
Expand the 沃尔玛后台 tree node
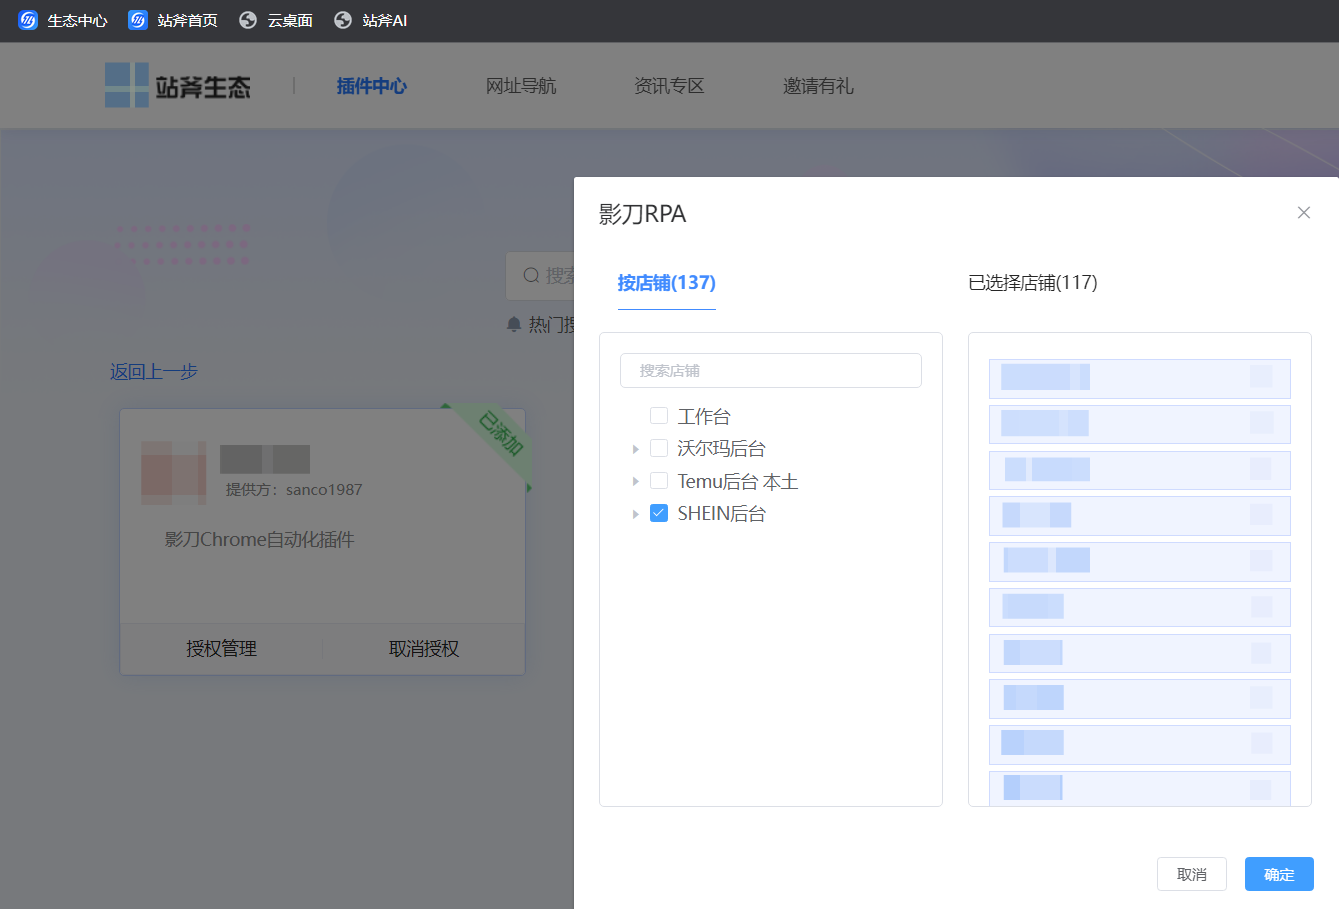(635, 449)
